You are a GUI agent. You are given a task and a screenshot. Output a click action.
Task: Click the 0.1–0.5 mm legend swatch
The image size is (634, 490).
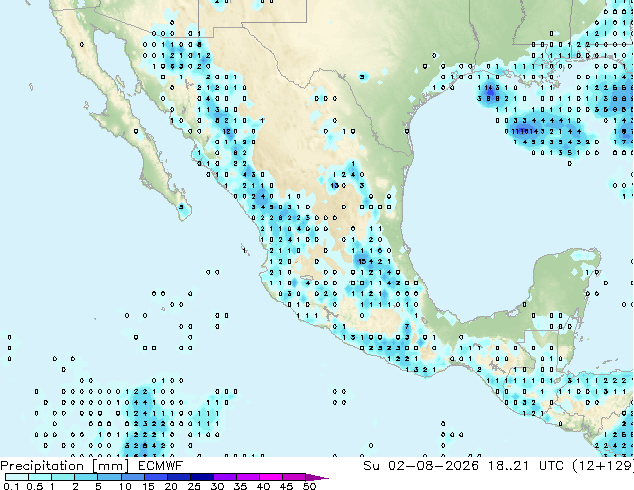(x=17, y=477)
